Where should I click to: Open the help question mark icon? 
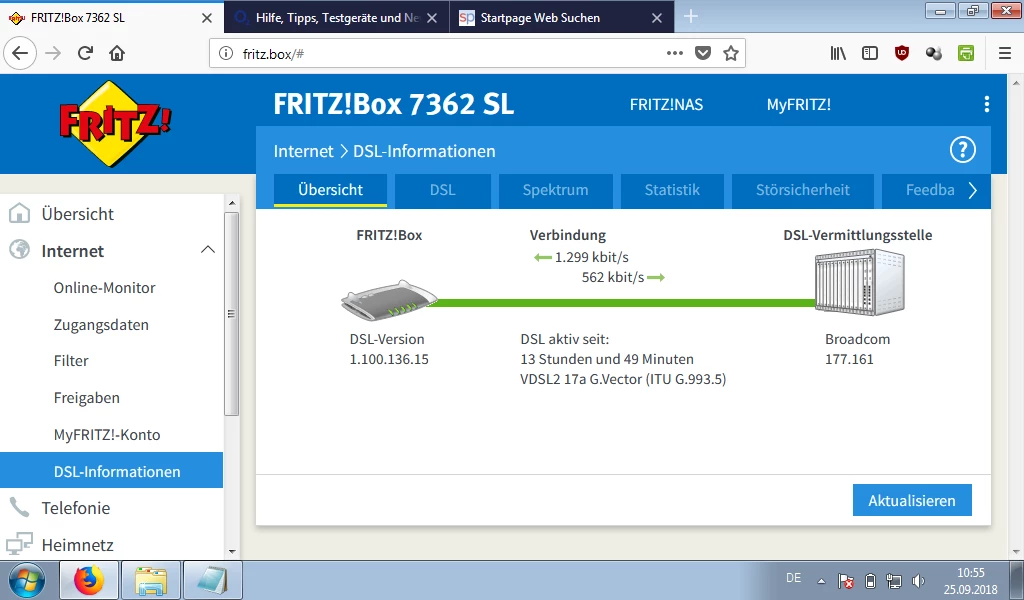[x=963, y=150]
